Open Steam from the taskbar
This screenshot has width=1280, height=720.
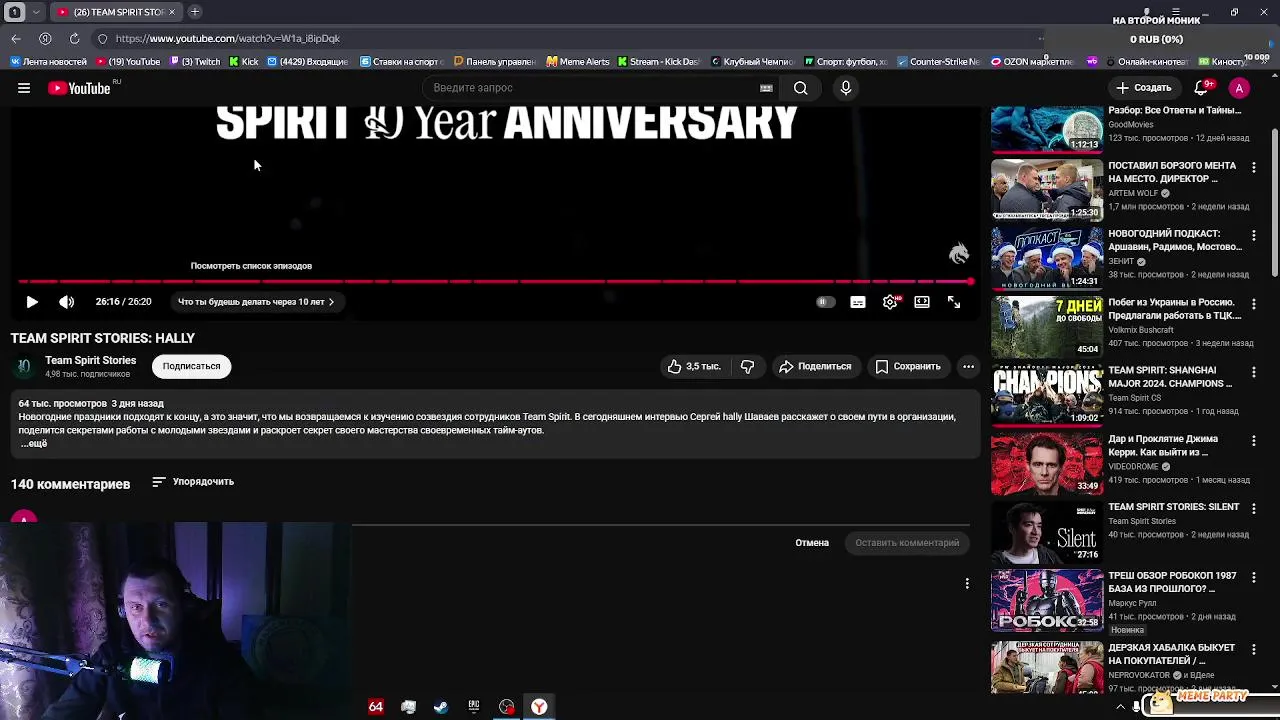441,707
